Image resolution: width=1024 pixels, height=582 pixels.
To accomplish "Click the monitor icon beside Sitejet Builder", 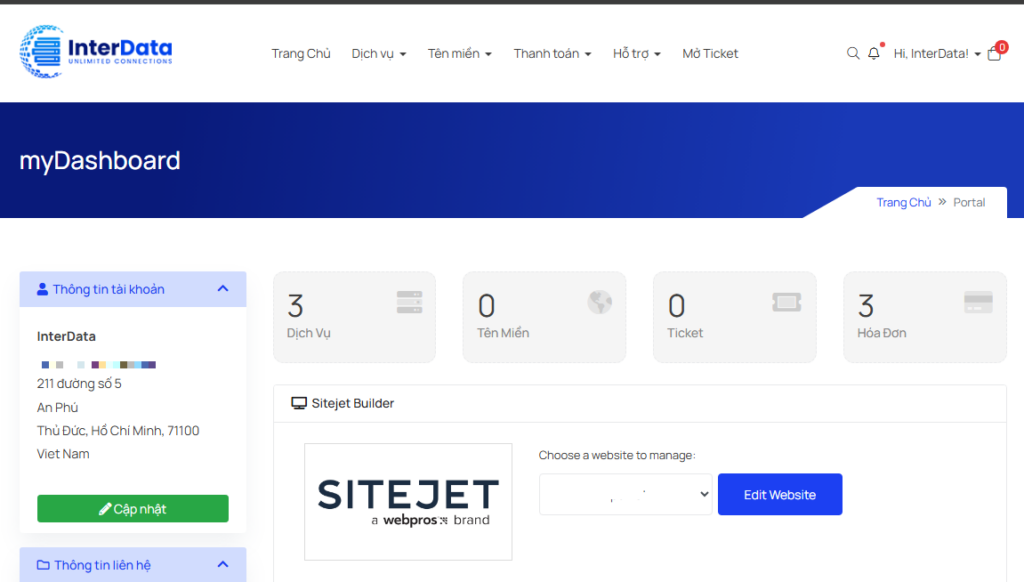I will pyautogui.click(x=298, y=403).
